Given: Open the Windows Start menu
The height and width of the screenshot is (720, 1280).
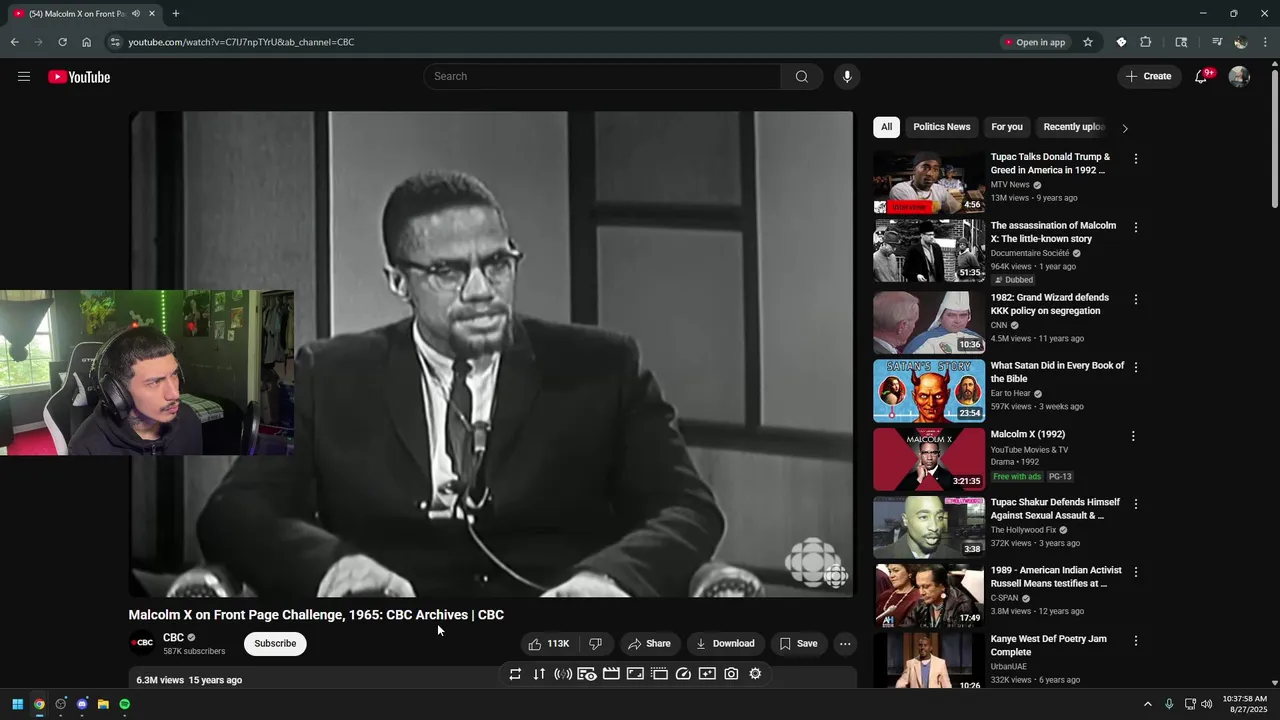Looking at the screenshot, I should point(17,704).
